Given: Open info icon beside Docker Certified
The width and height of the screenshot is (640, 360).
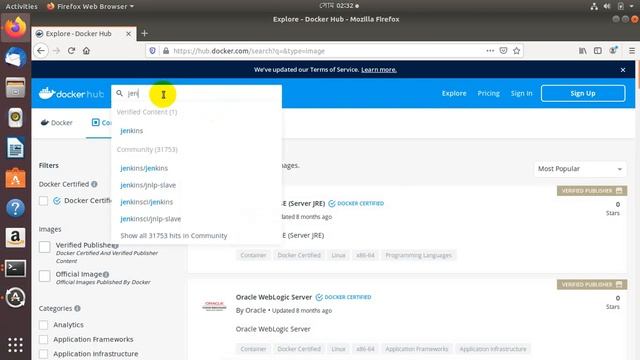Looking at the screenshot, I should pyautogui.click(x=94, y=184).
